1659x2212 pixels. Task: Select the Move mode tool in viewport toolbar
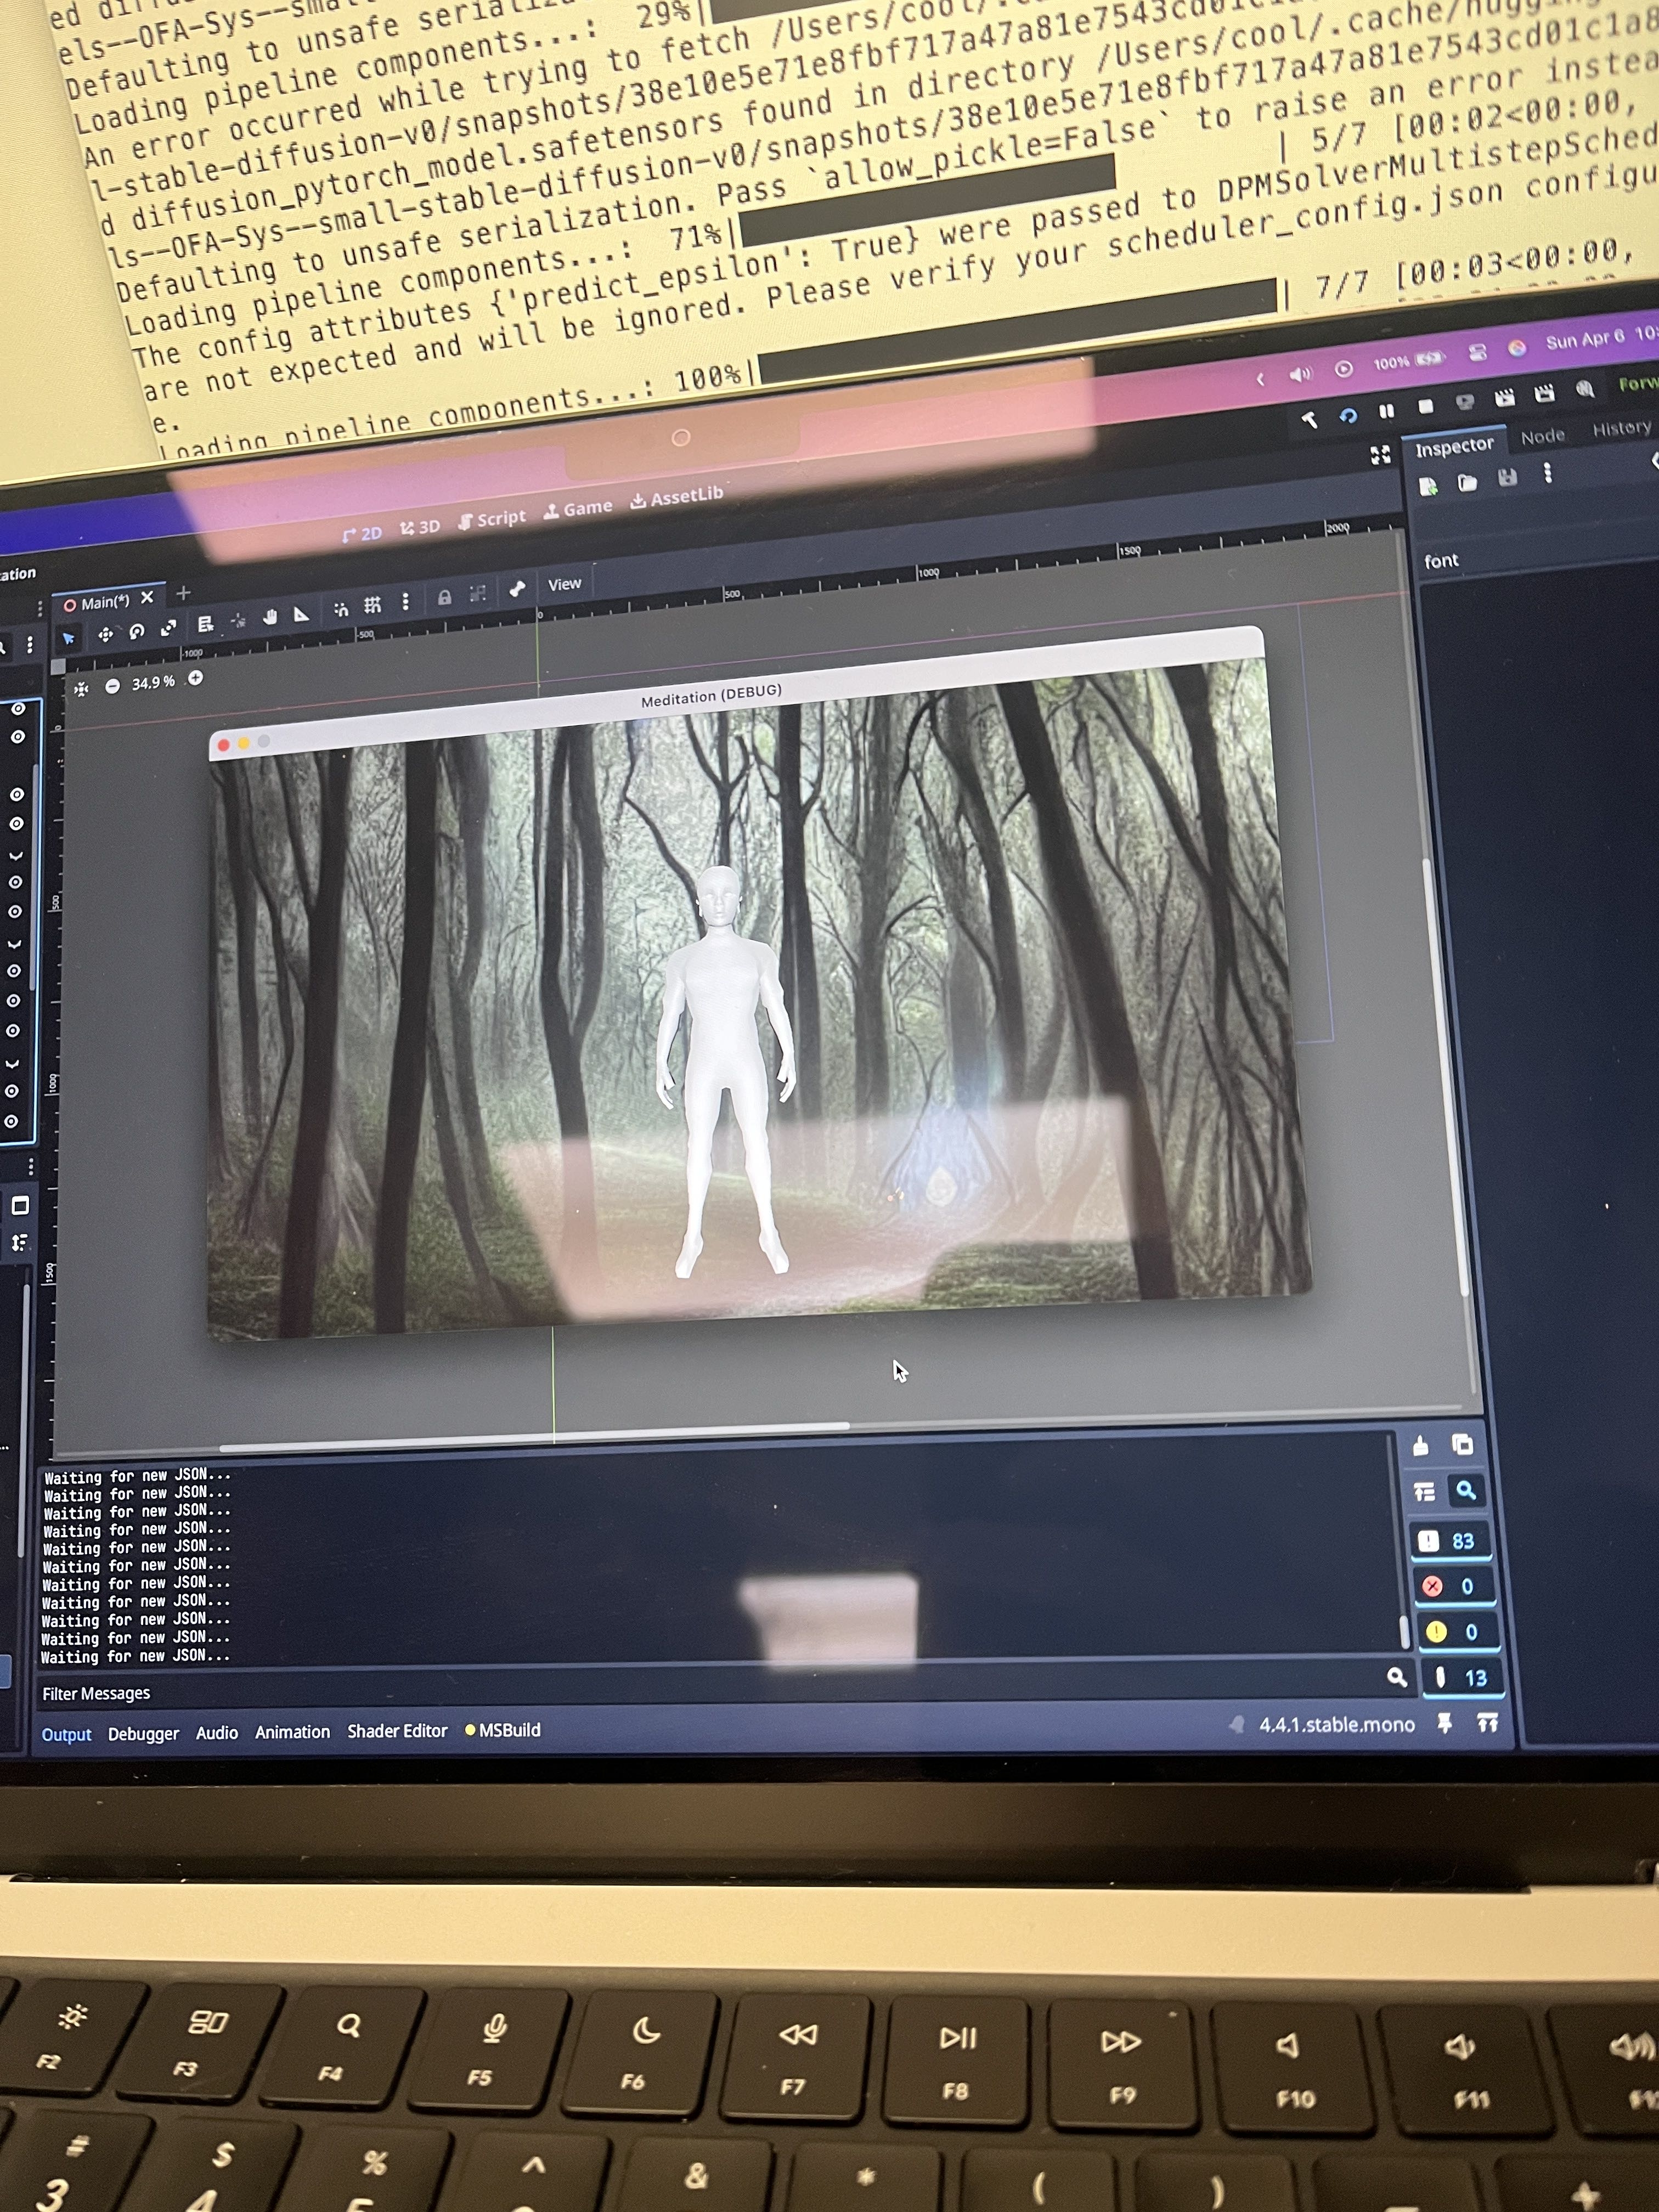coord(105,634)
